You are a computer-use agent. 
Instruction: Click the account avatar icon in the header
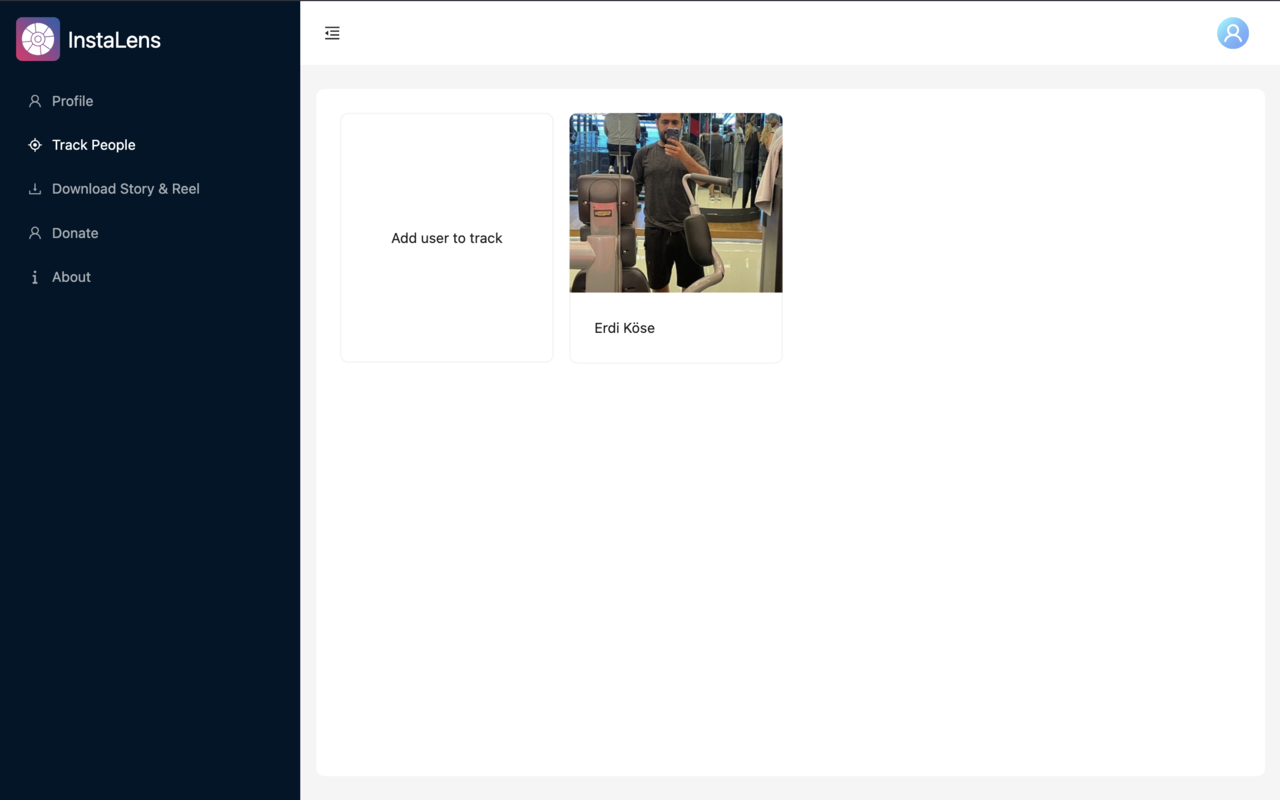(x=1232, y=33)
